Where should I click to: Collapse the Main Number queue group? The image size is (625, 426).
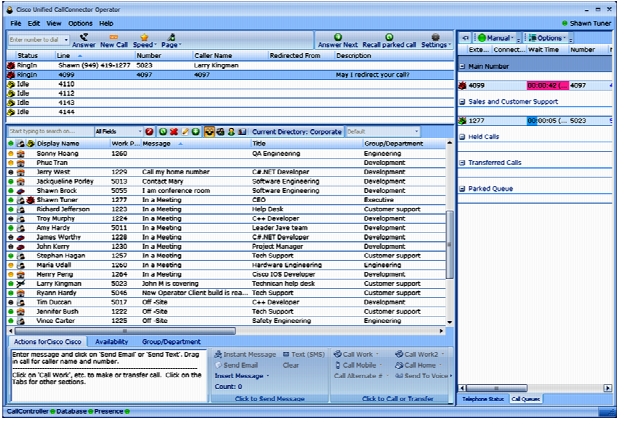[462, 67]
